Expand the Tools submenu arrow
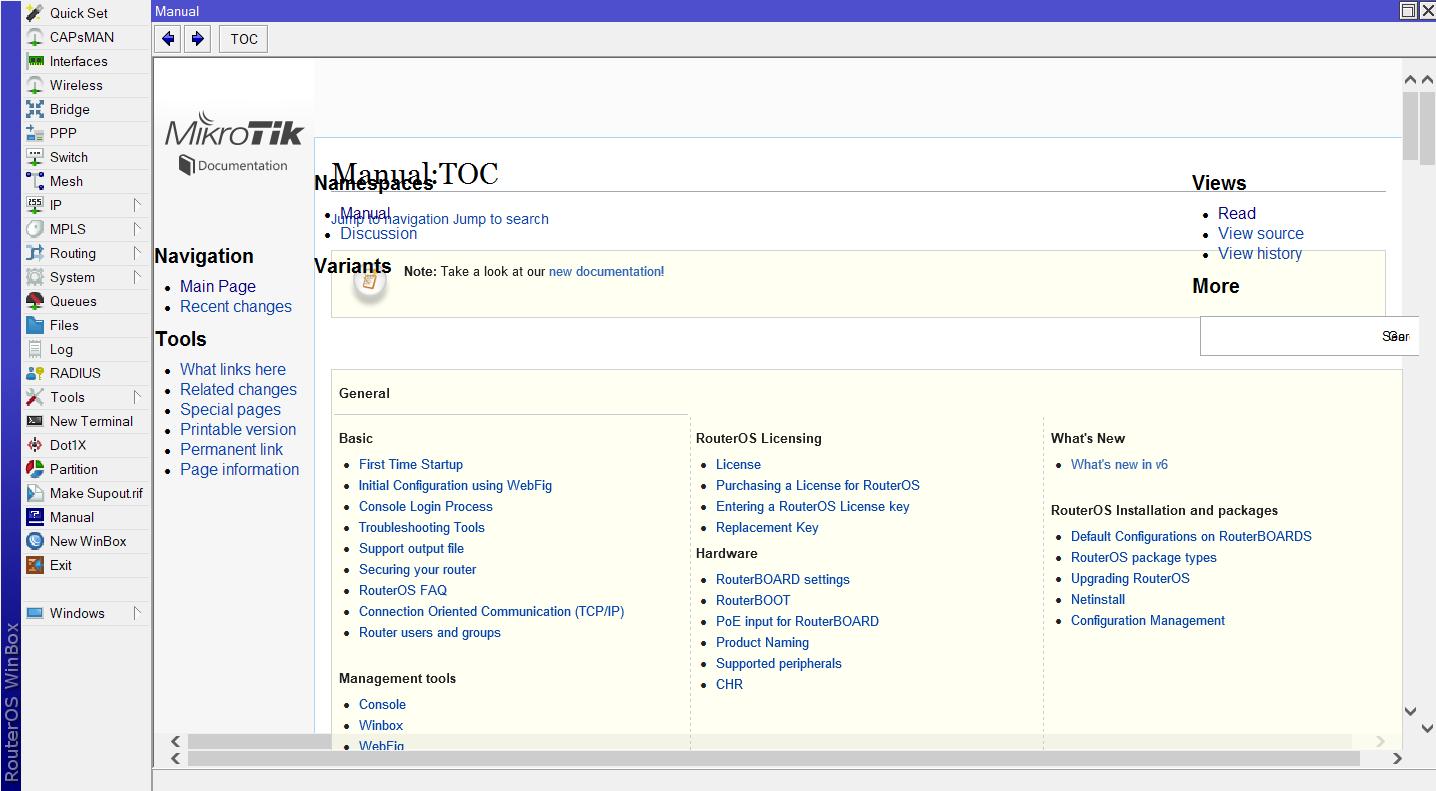The height and width of the screenshot is (791, 1436). [x=137, y=397]
